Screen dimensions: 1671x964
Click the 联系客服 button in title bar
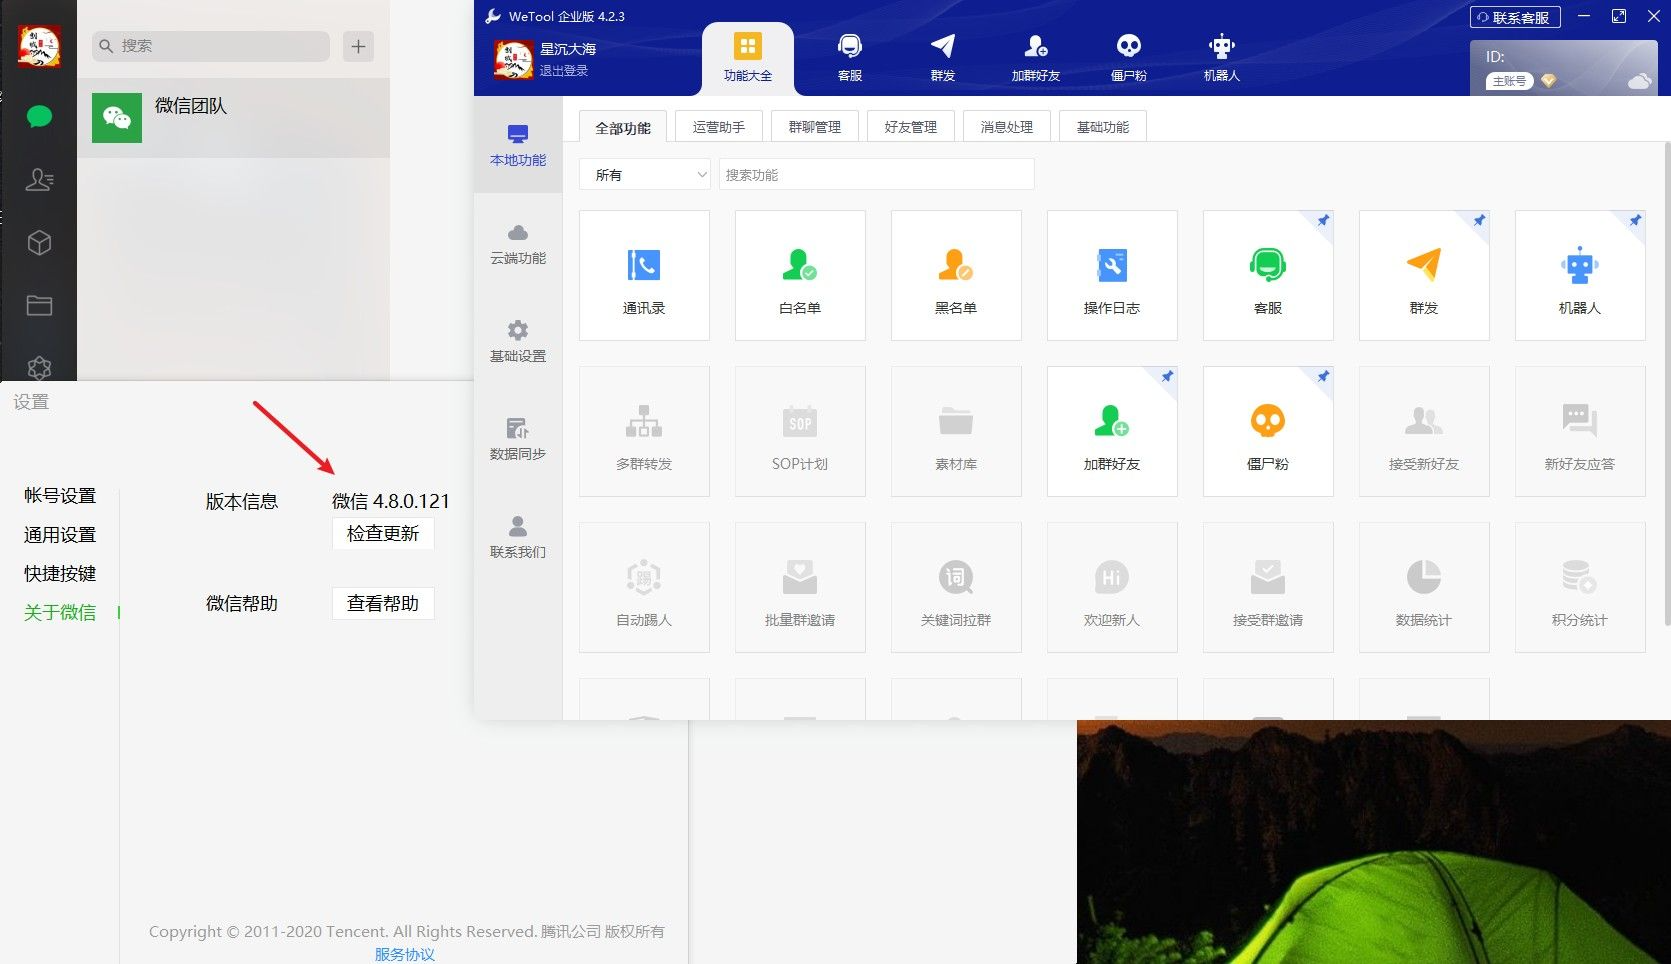coord(1515,17)
